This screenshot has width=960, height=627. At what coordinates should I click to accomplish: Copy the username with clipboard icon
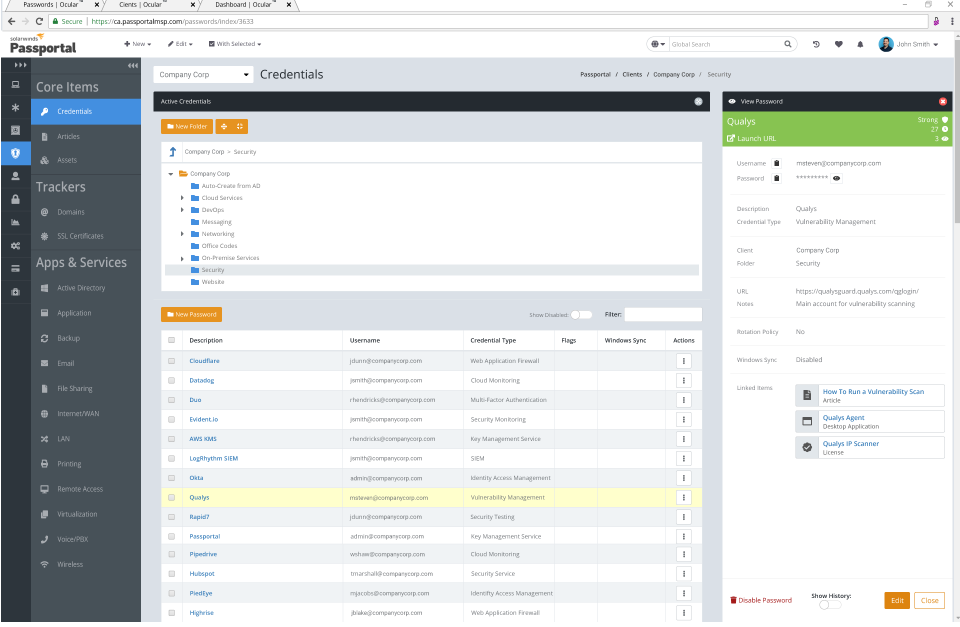(x=776, y=163)
